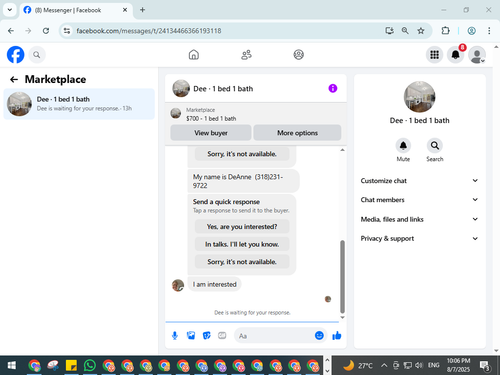Click the weather 27°C widget
This screenshot has width=500, height=375.
358,365
